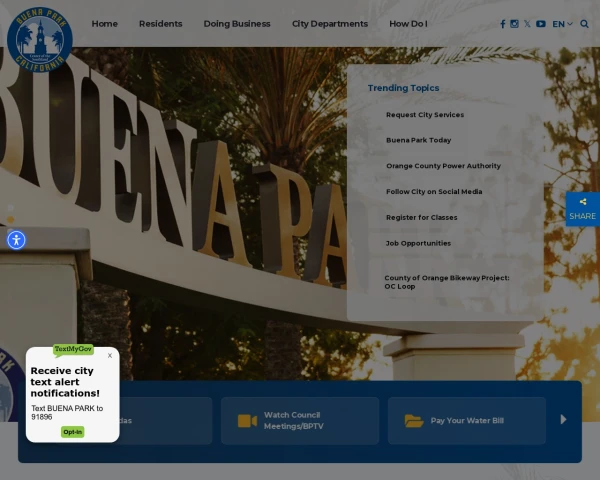Advance quick links with the right arrow
600x480 pixels.
coord(563,420)
